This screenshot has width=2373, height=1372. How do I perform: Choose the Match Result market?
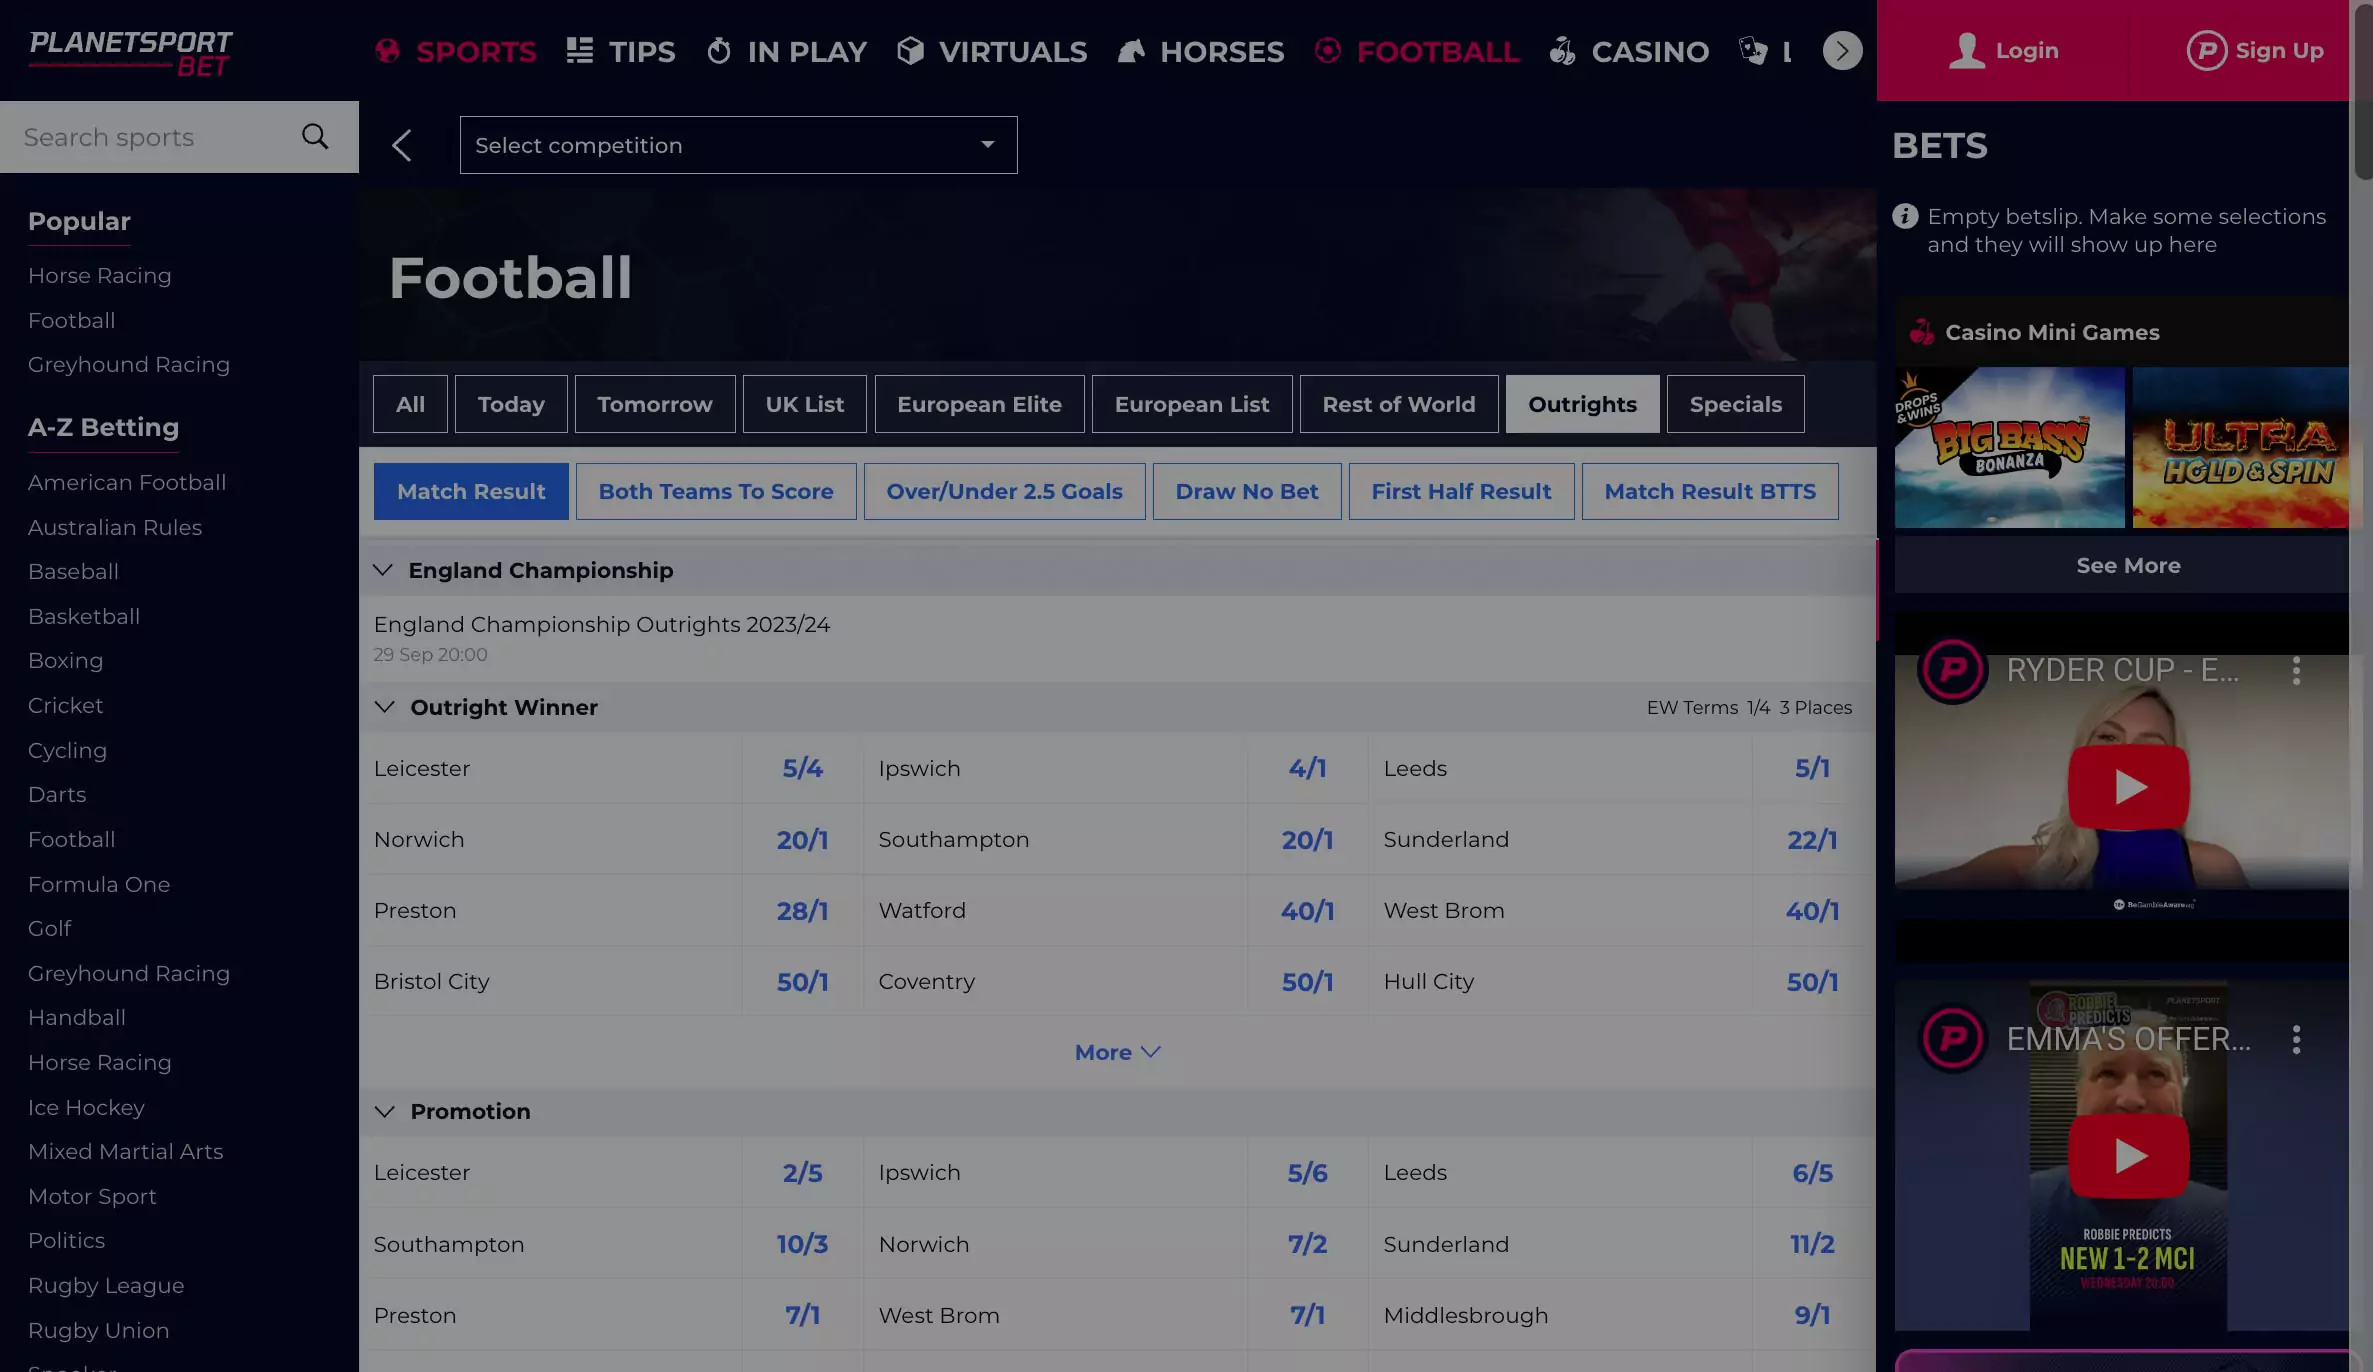tap(471, 491)
